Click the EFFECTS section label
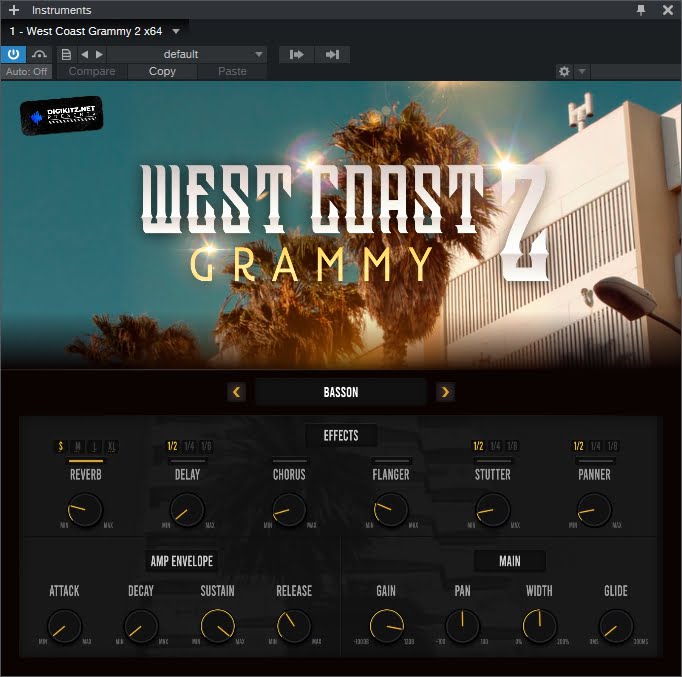 click(x=341, y=435)
